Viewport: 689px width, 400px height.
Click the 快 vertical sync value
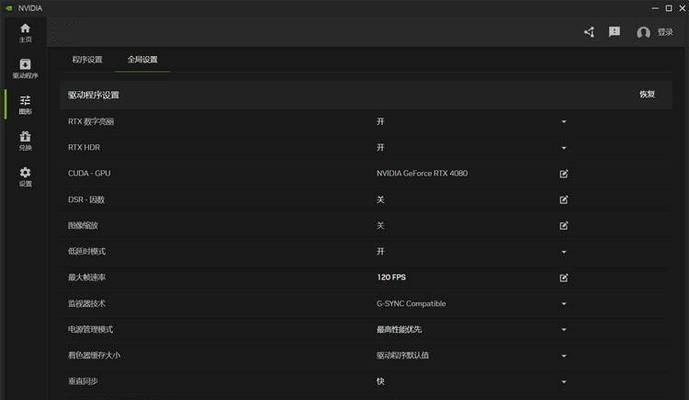click(x=381, y=381)
